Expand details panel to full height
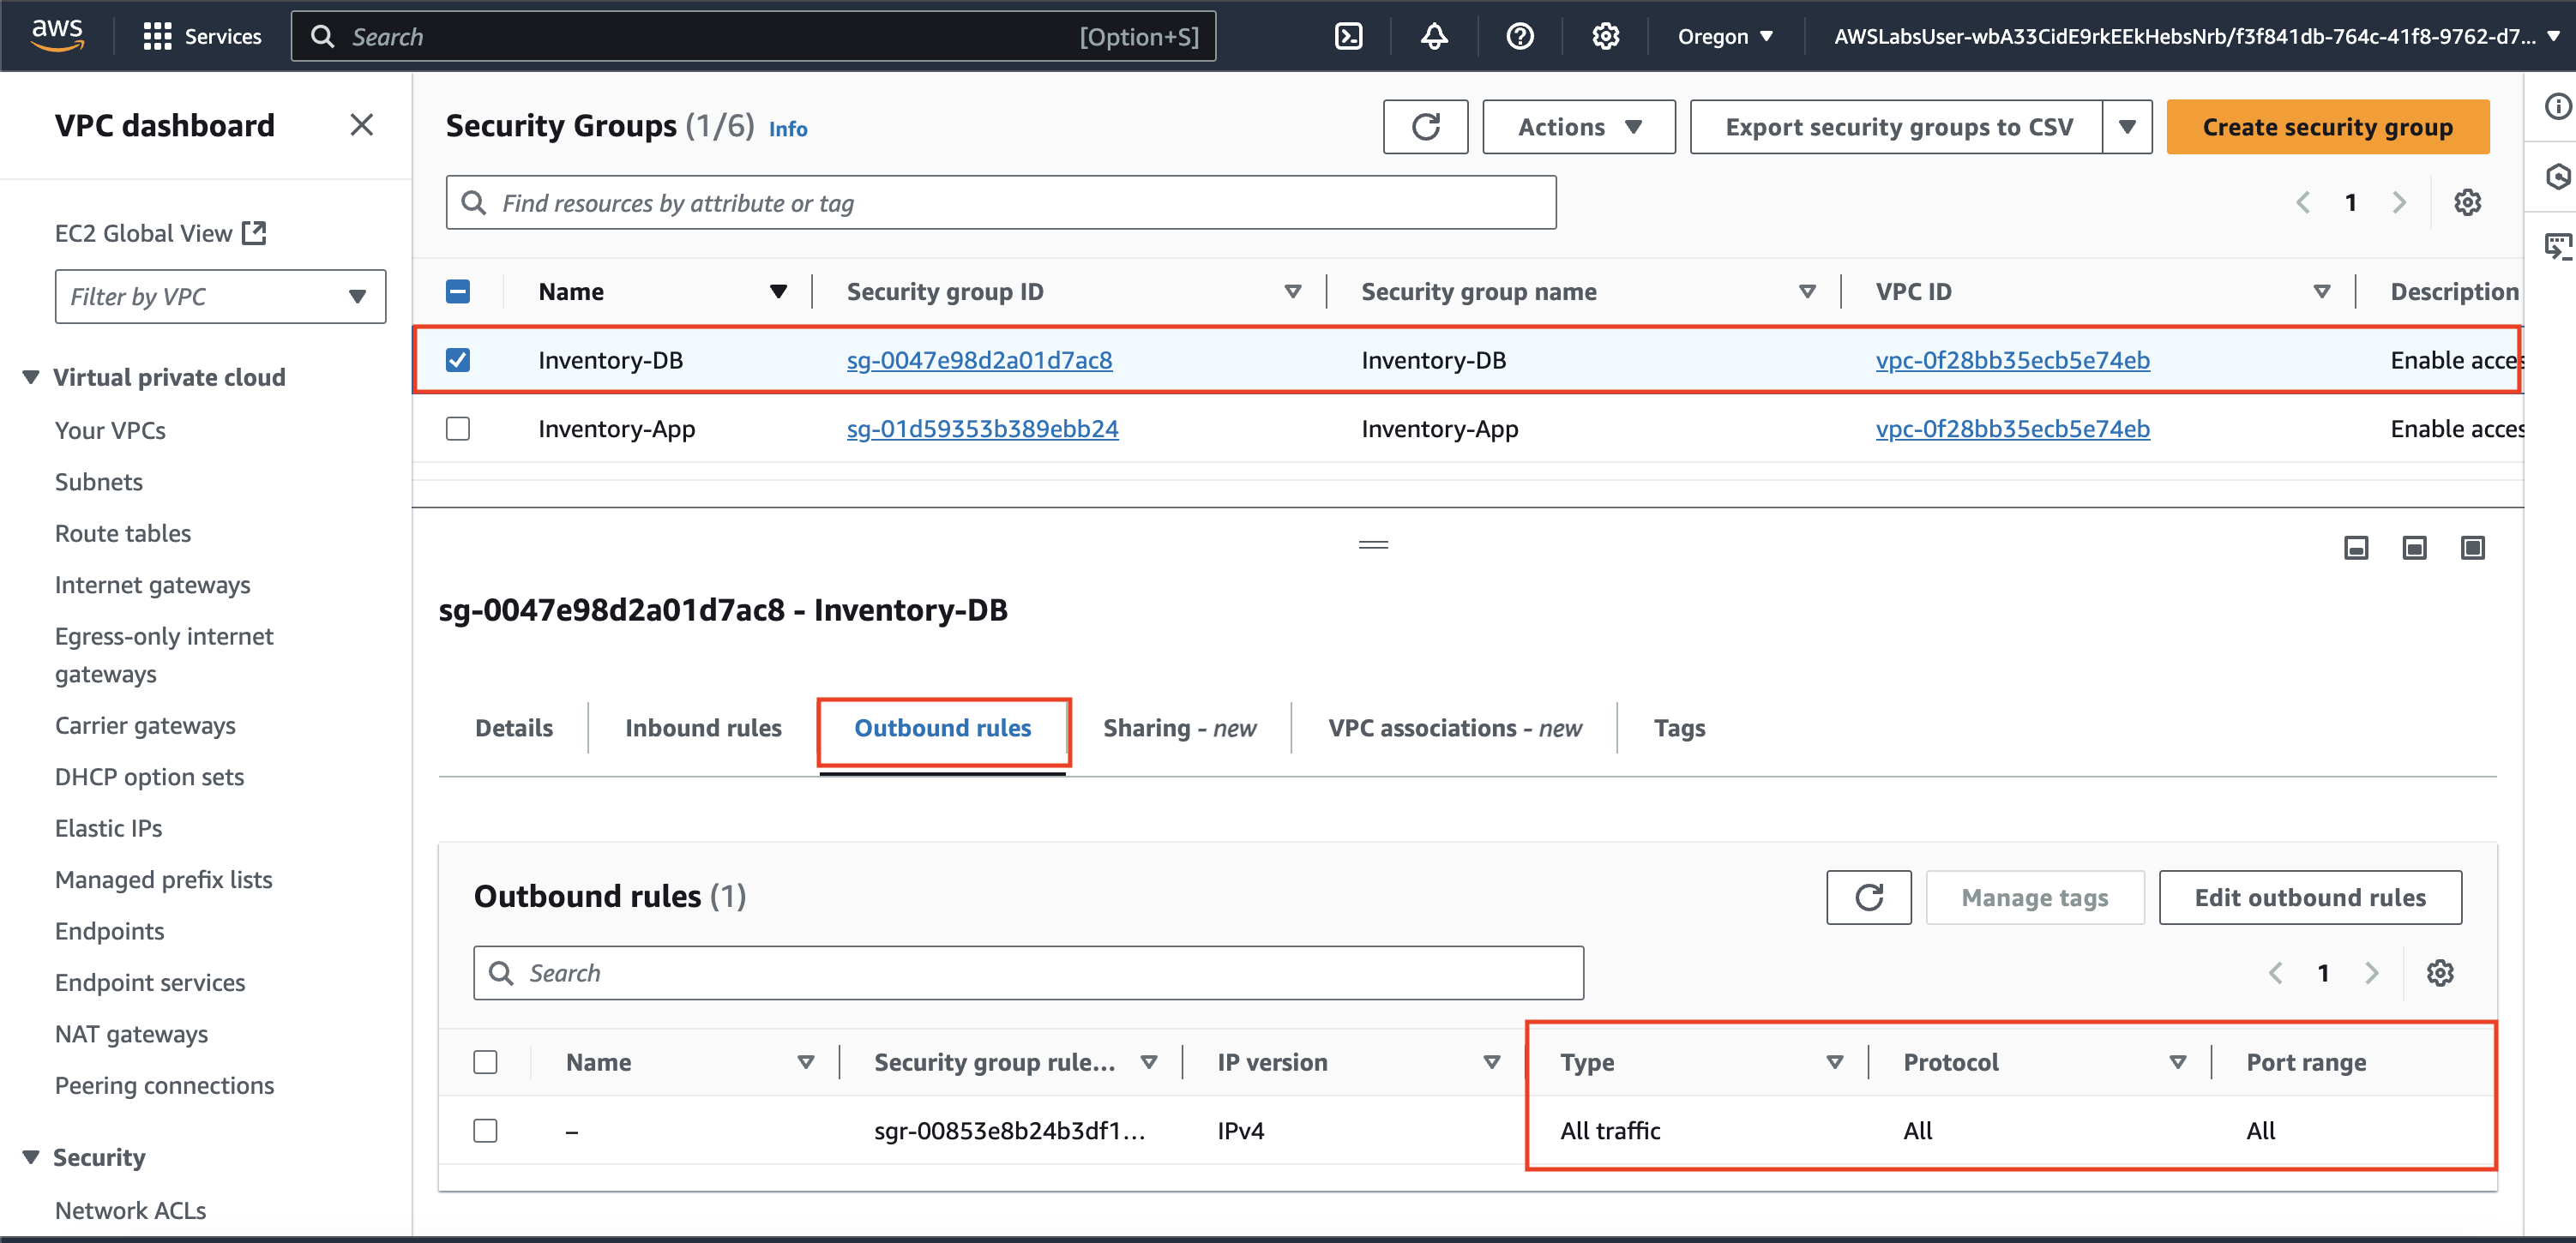The image size is (2576, 1243). click(2472, 547)
